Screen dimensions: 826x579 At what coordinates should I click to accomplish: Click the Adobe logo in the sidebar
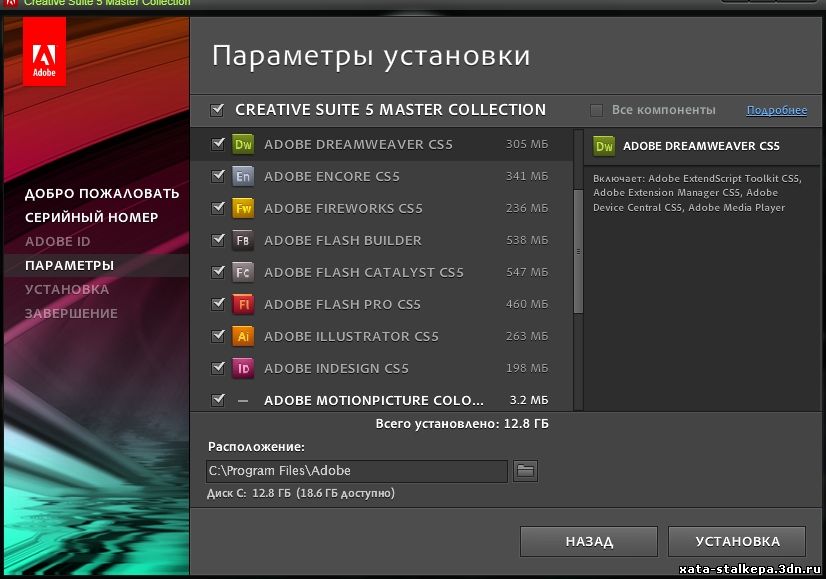[x=44, y=51]
